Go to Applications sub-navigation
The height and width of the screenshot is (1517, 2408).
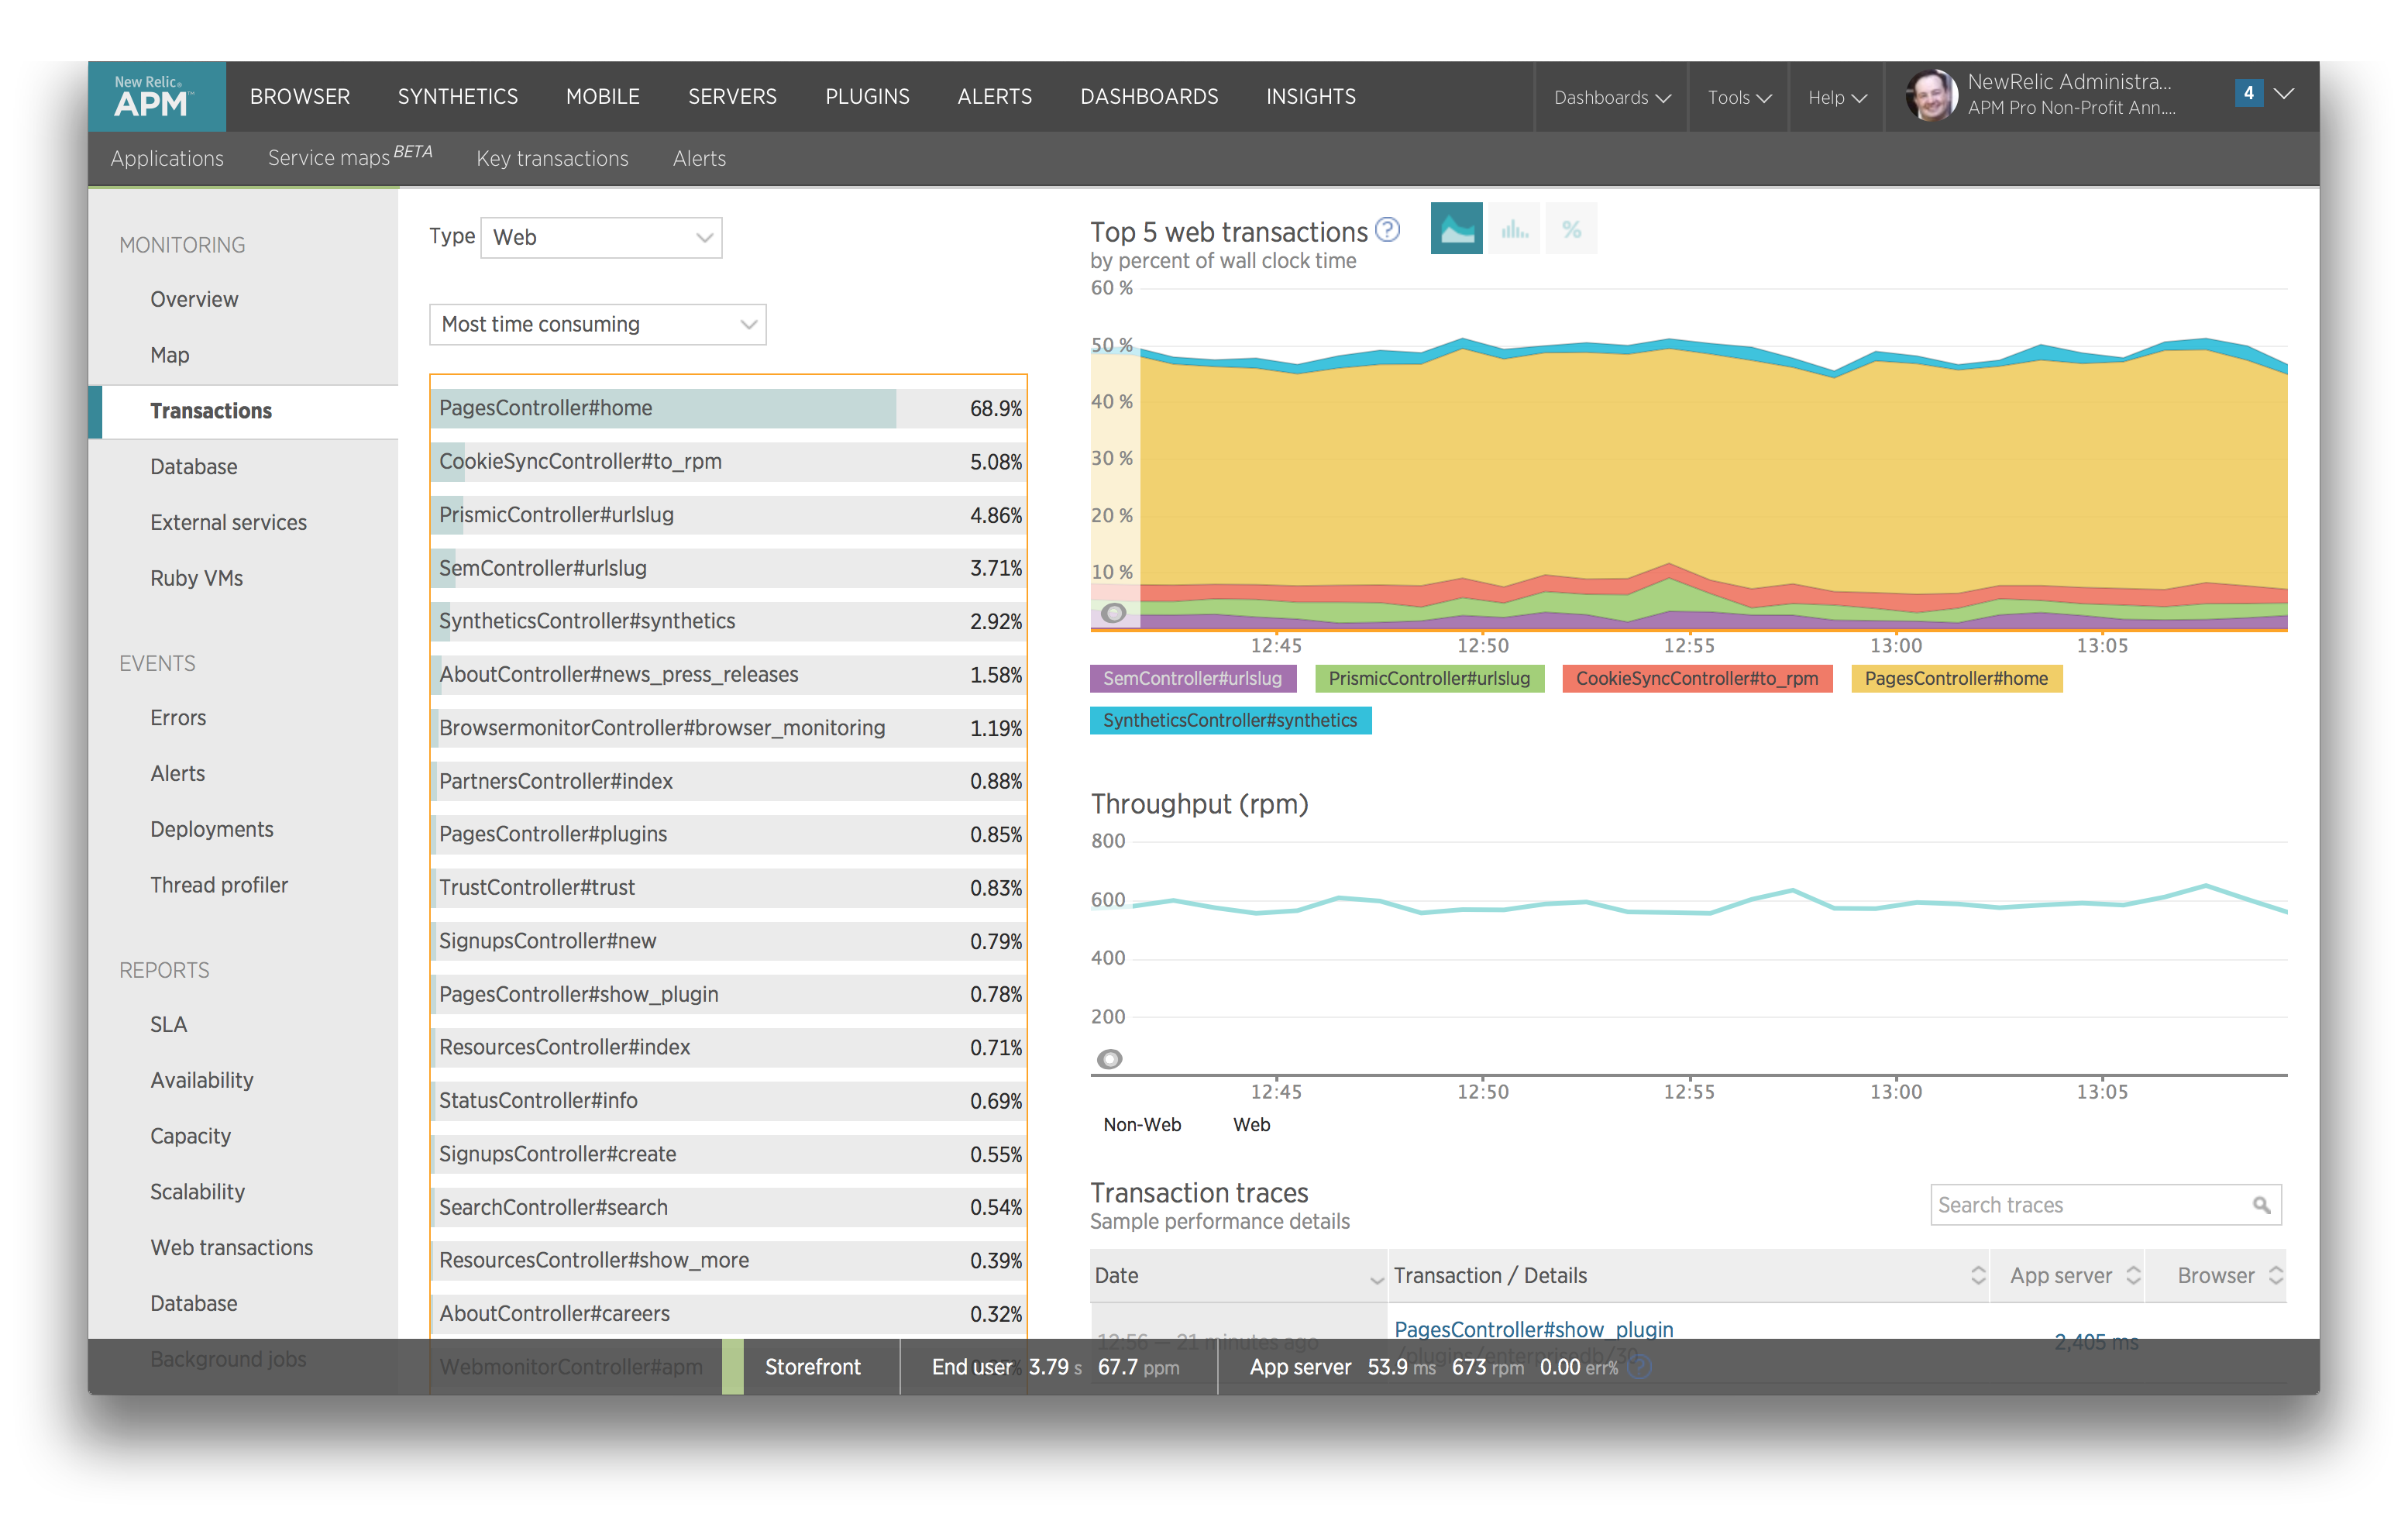click(x=167, y=158)
